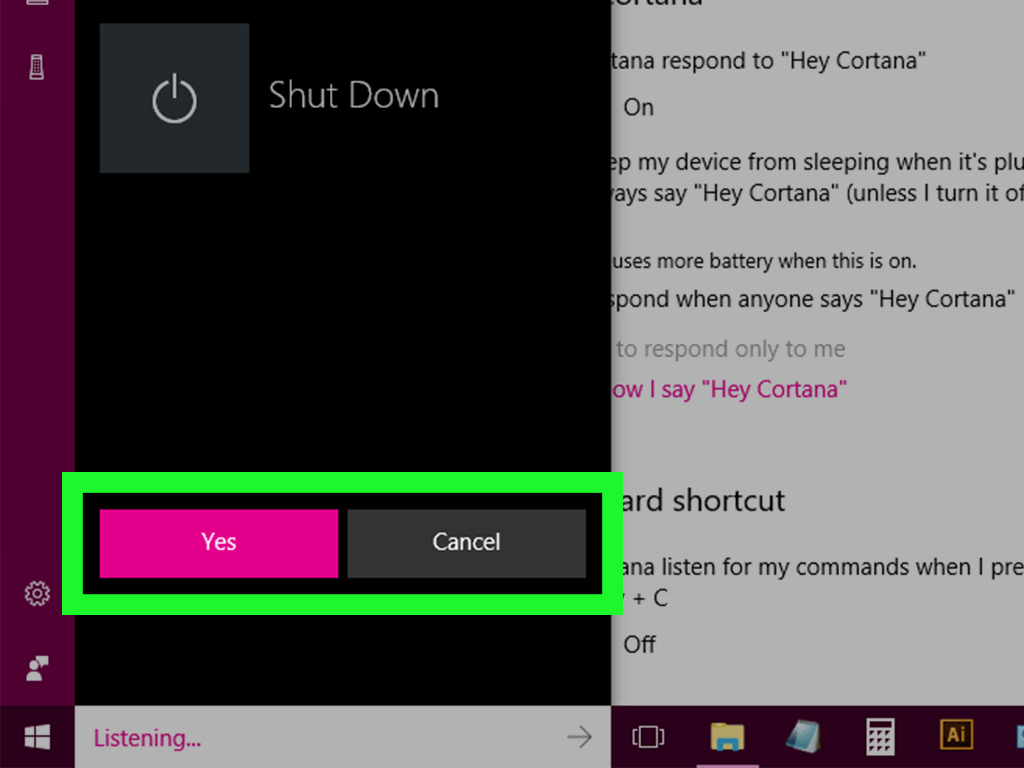Select 'respond only to me' option
Viewport: 1024px width, 768px height.
click(x=730, y=349)
